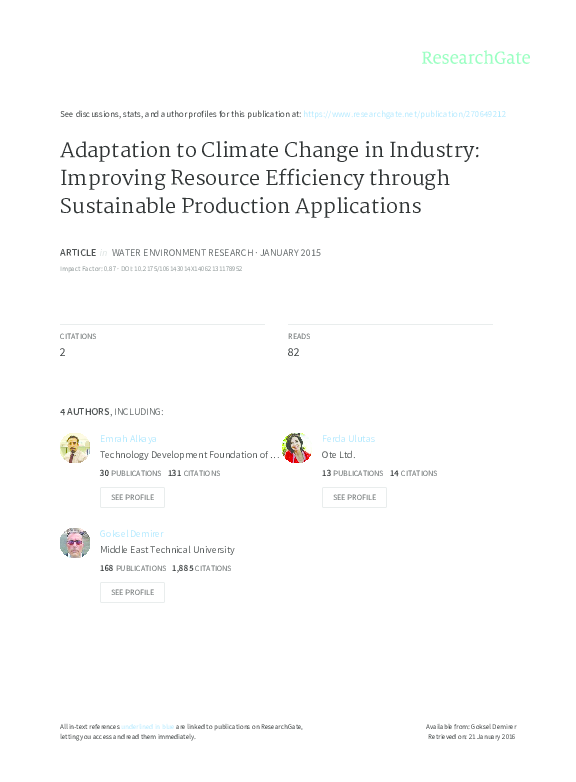Open Goksel Demirer's author name link
The image size is (576, 782).
point(132,534)
